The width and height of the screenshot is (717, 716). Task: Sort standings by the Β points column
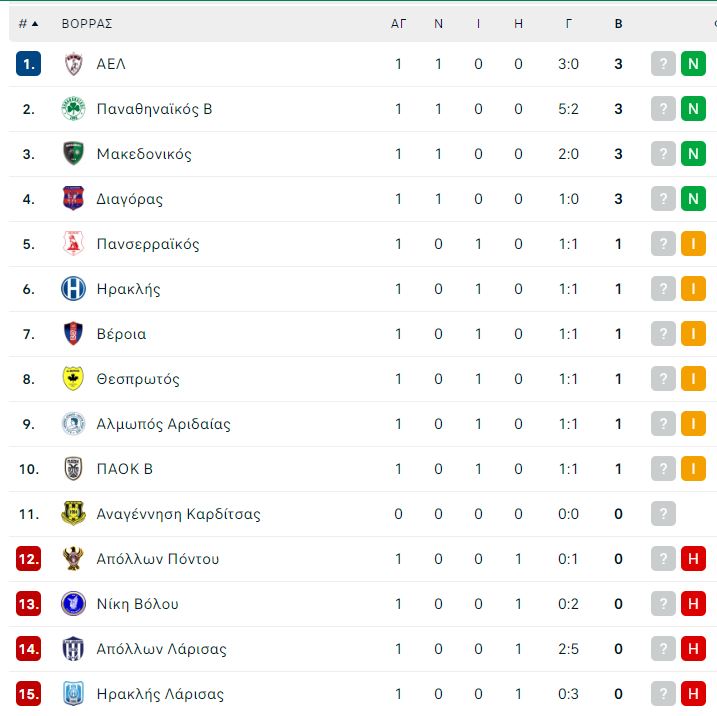(x=618, y=24)
